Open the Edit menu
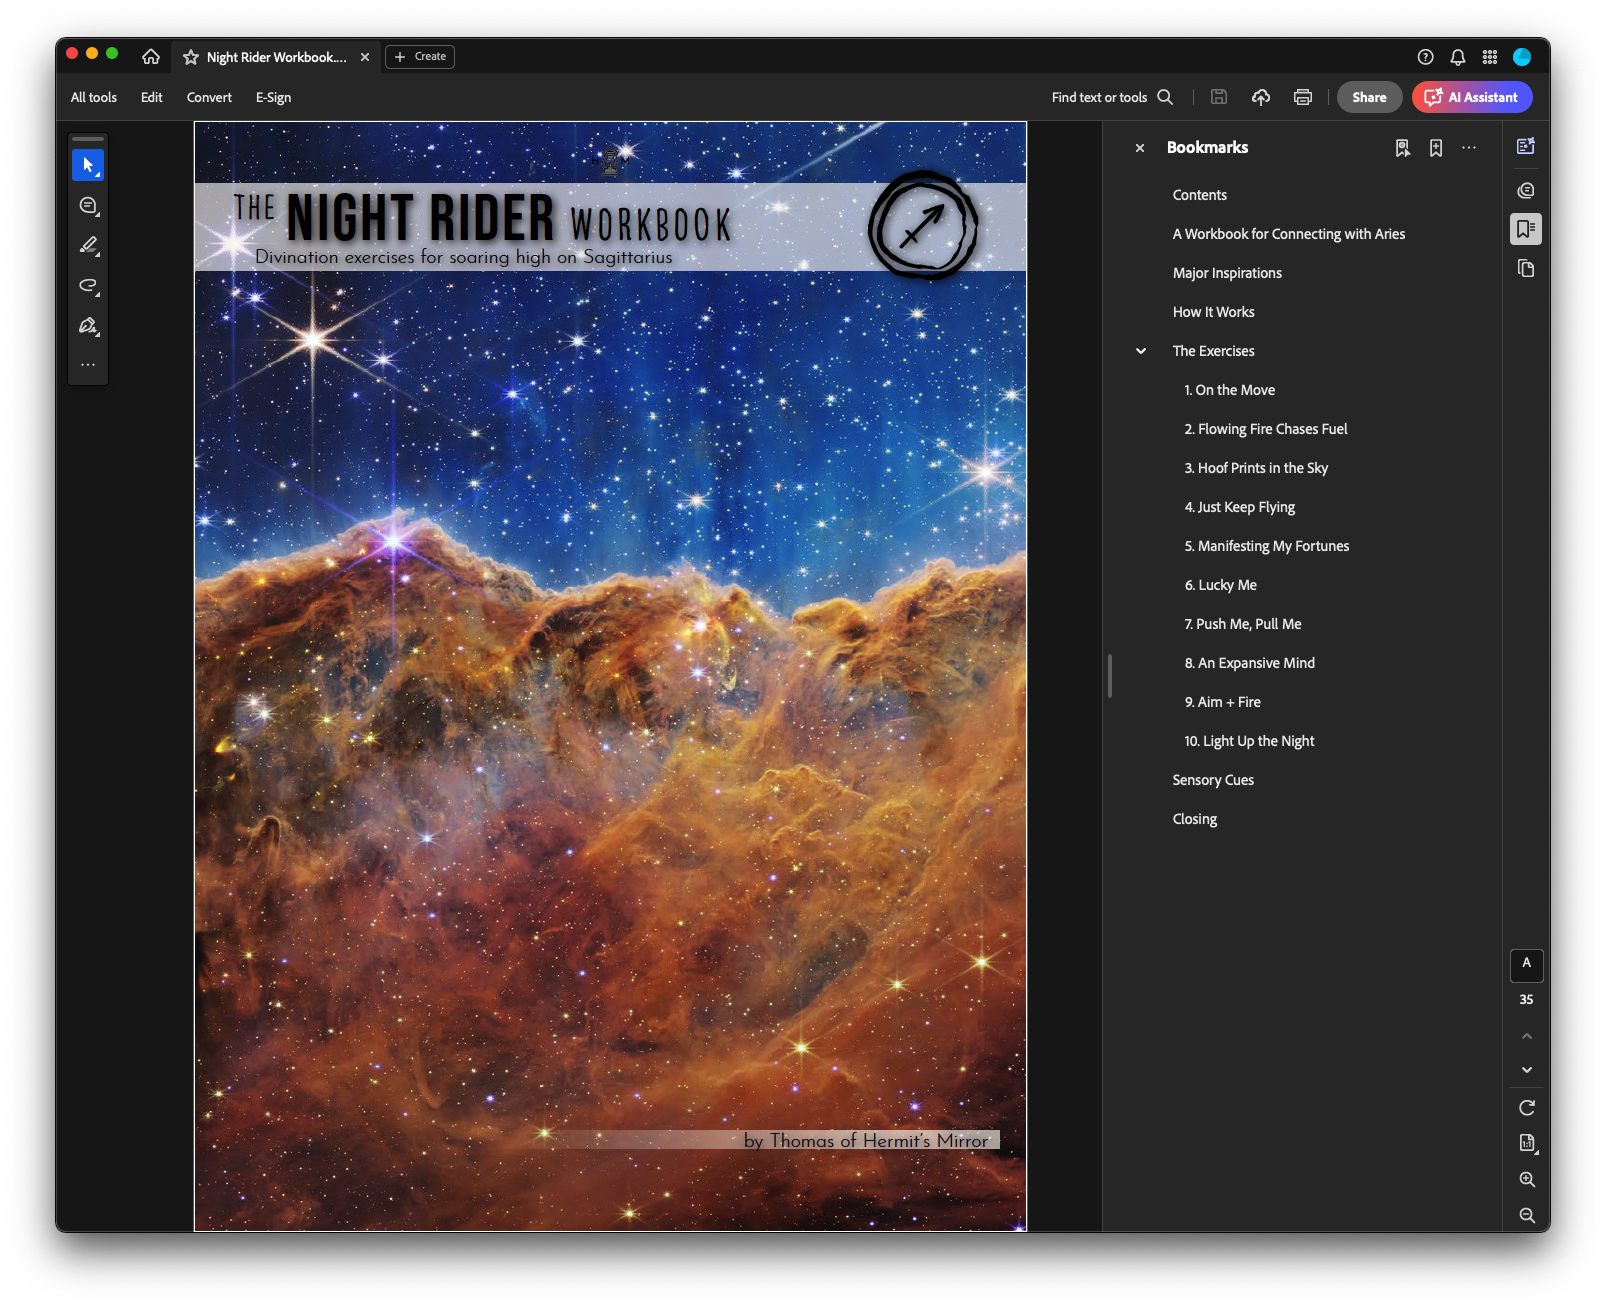 (152, 97)
